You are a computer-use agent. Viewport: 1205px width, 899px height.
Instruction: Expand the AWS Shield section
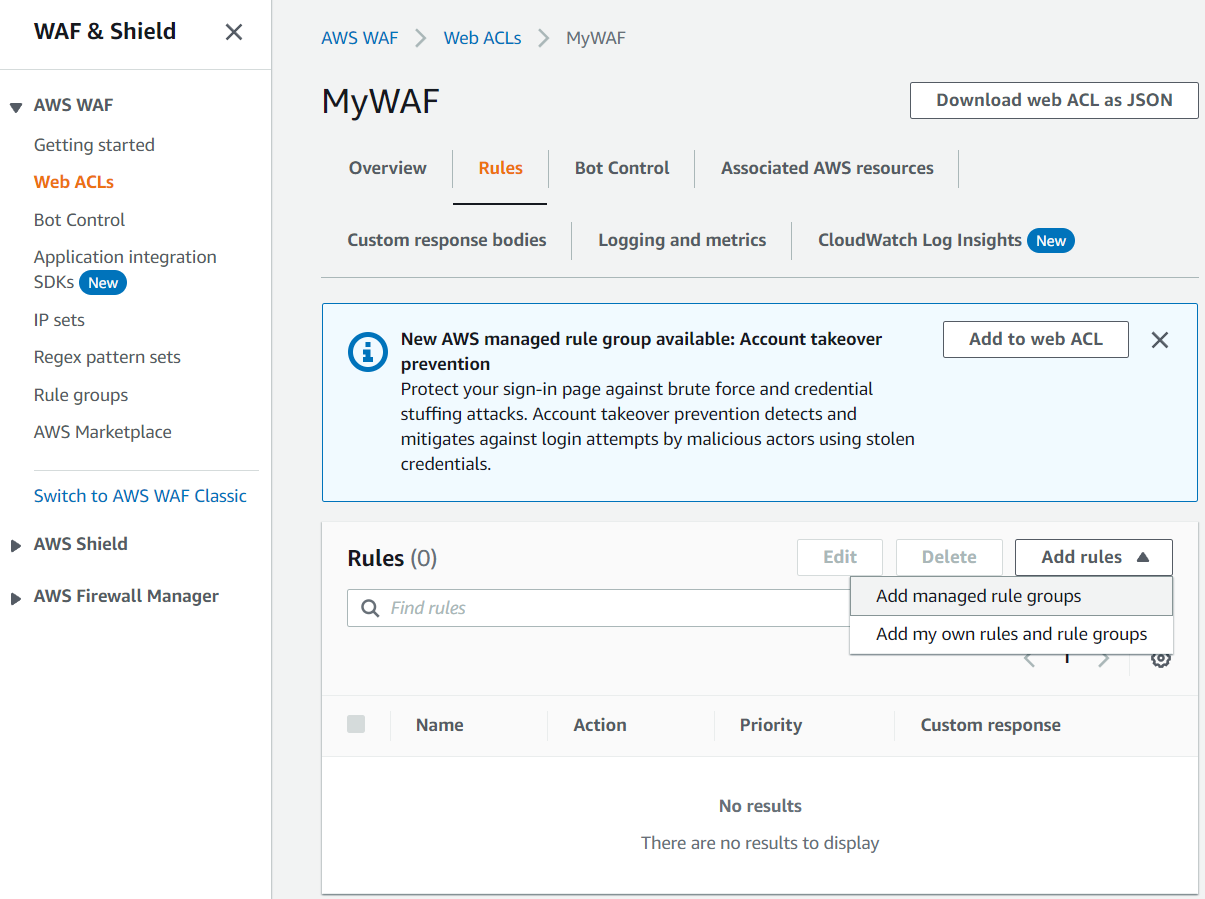pos(16,545)
